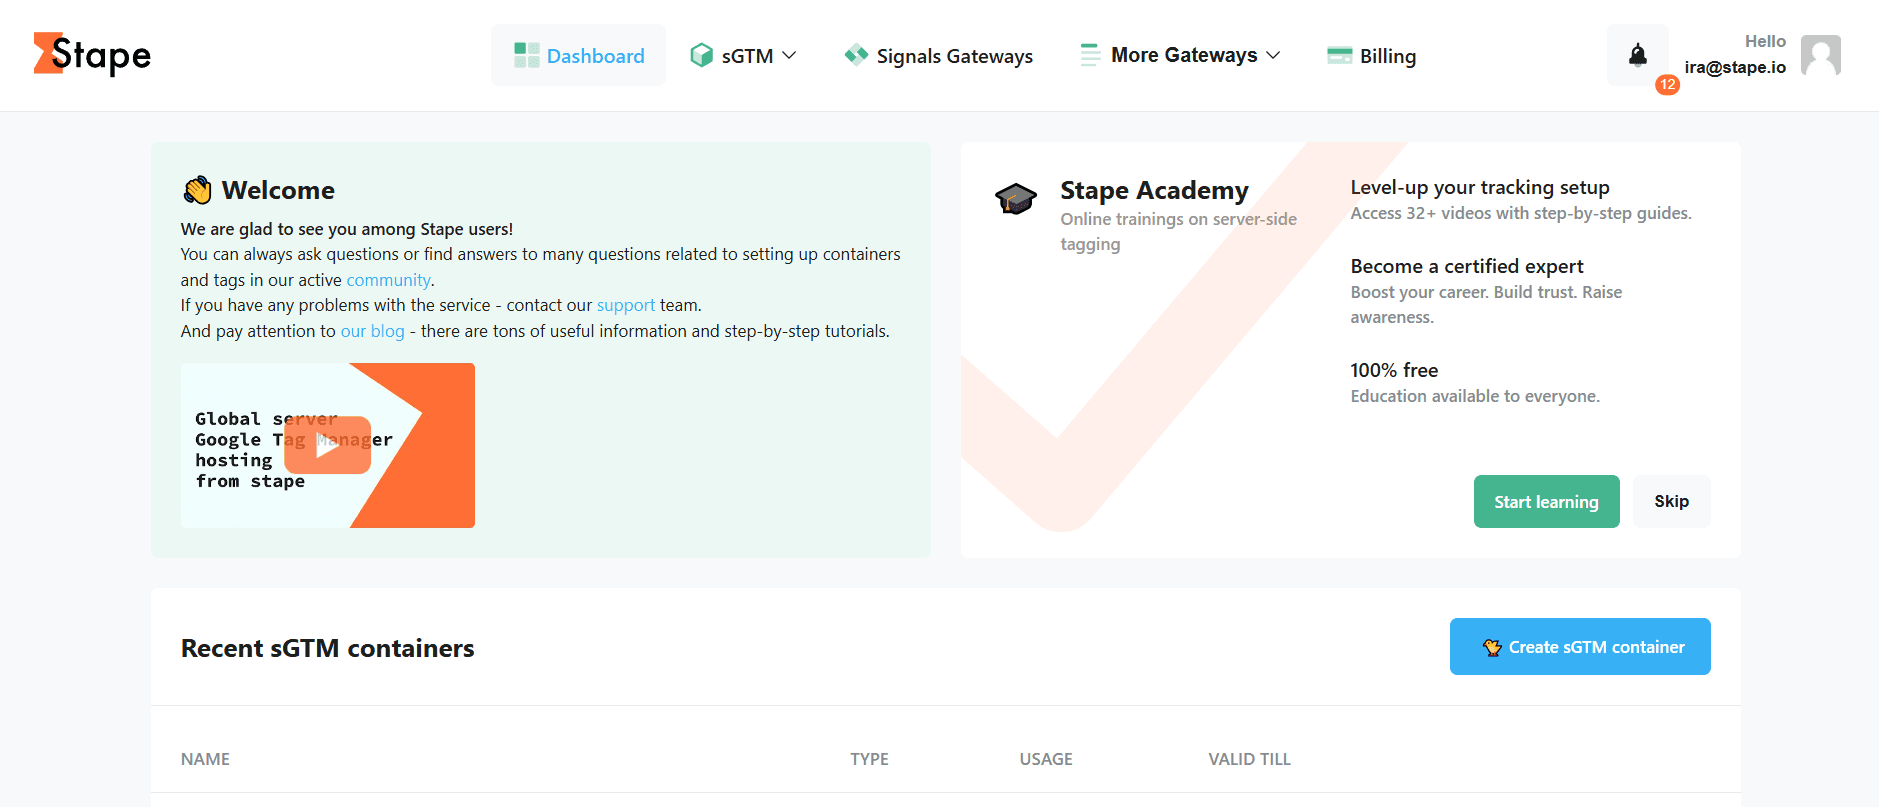This screenshot has height=807, width=1879.
Task: Click the More Gateways lines icon
Action: pyautogui.click(x=1090, y=55)
